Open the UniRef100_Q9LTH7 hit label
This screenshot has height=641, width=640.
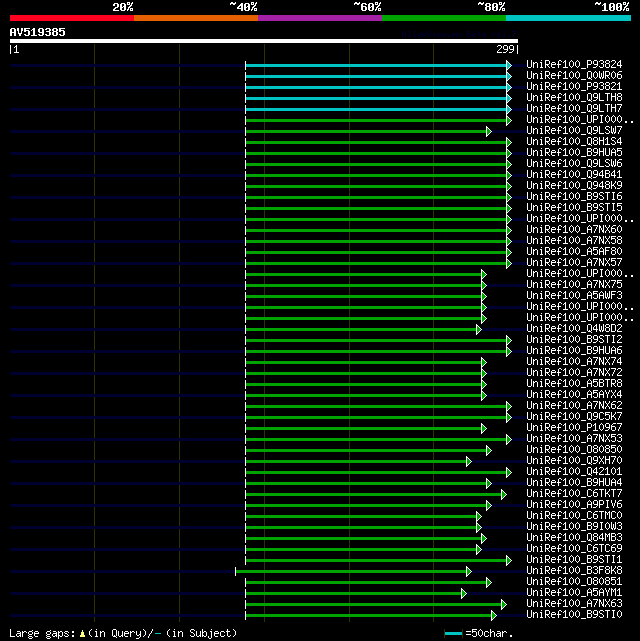pyautogui.click(x=574, y=109)
